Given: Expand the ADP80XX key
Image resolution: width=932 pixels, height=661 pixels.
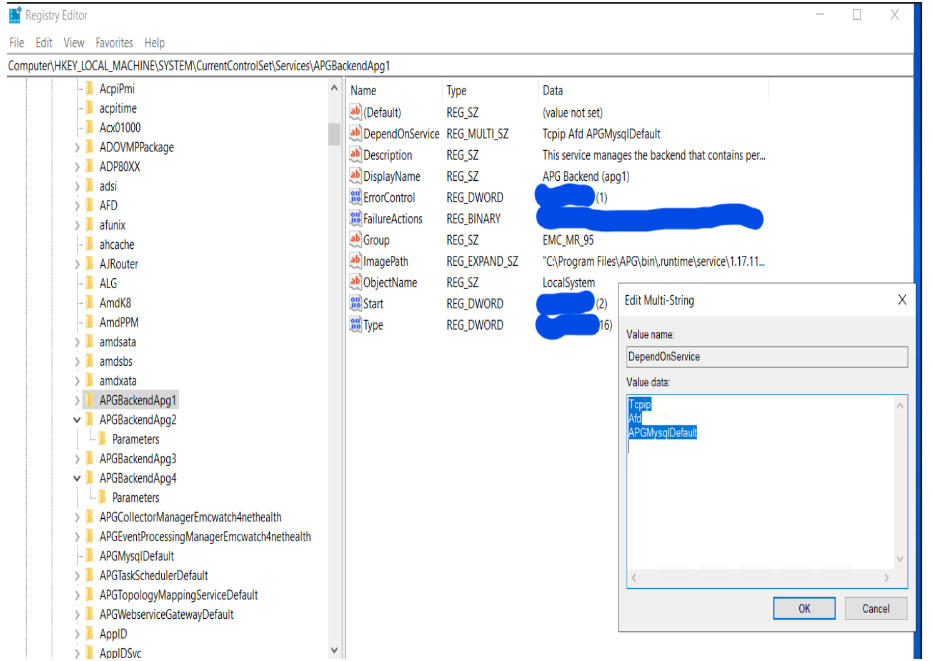Looking at the screenshot, I should click(77, 167).
